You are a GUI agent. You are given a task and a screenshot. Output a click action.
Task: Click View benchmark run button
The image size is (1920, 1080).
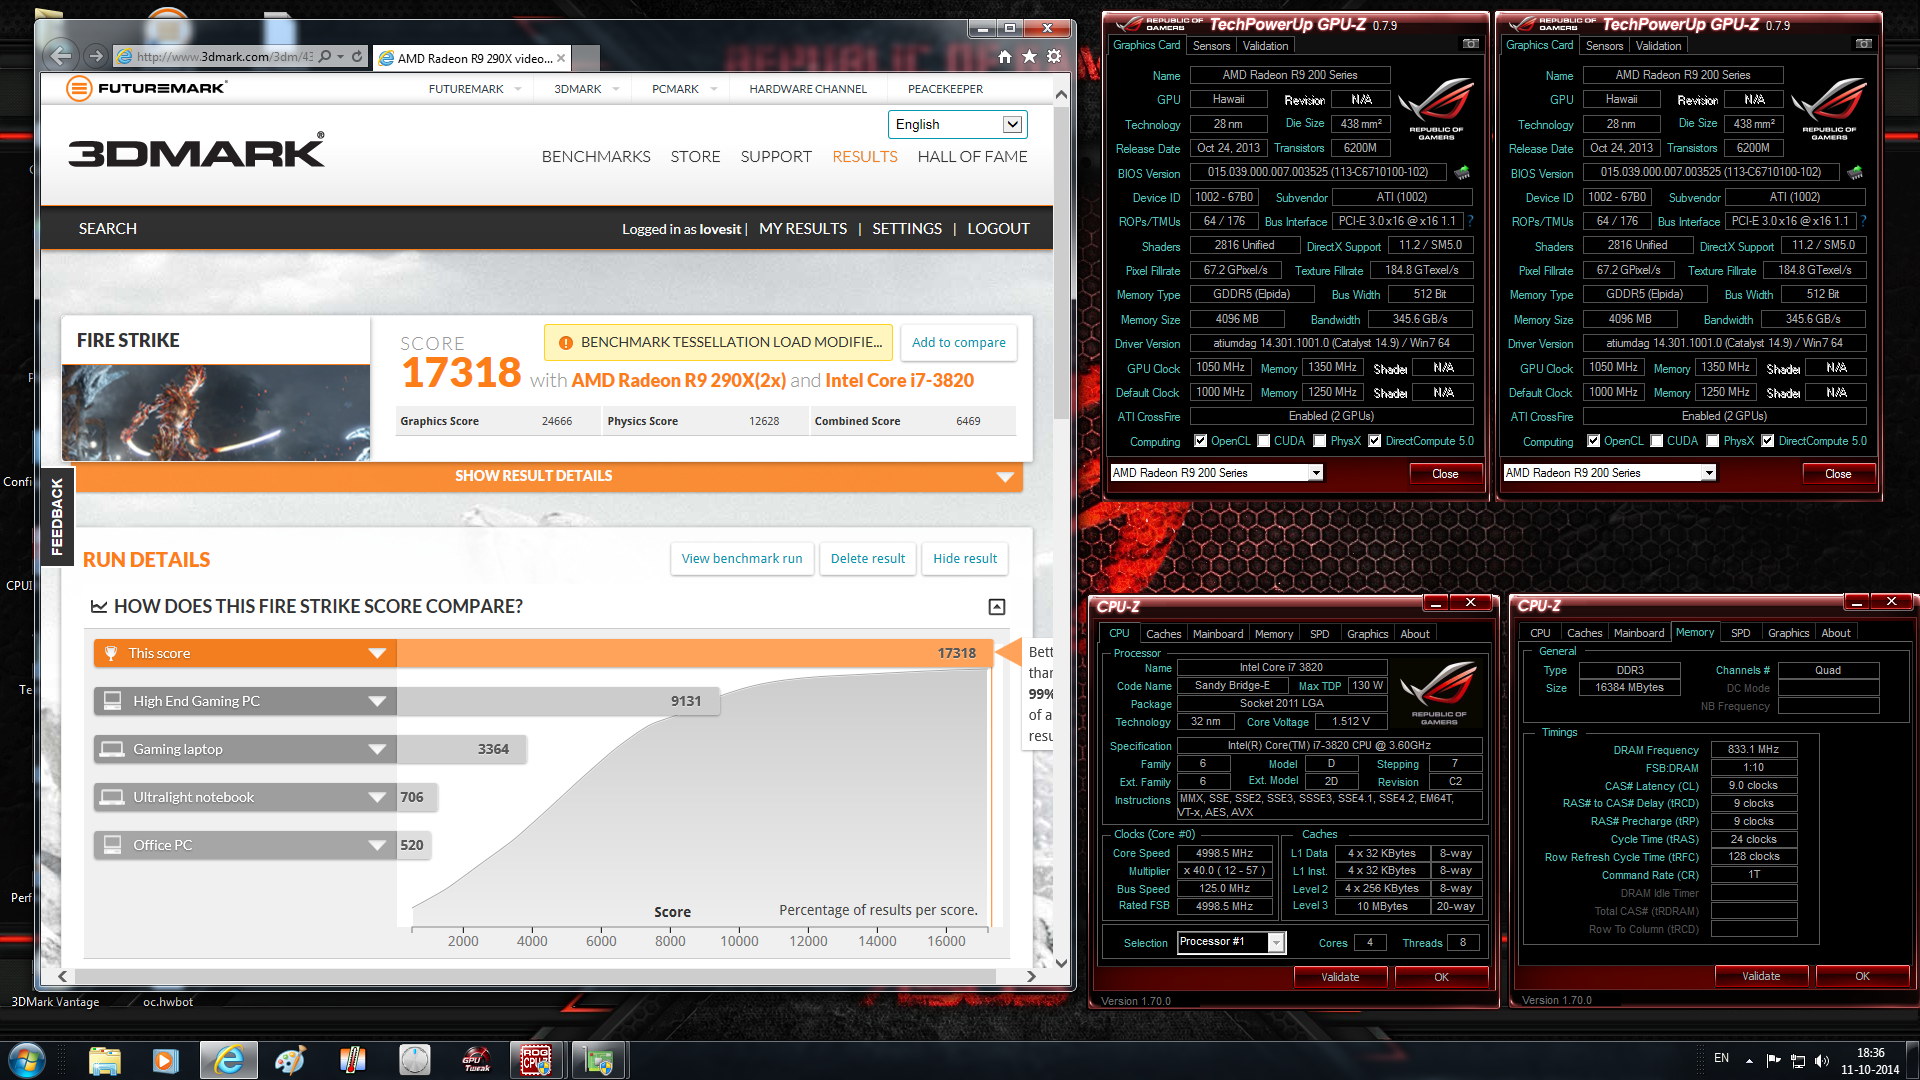pyautogui.click(x=742, y=559)
